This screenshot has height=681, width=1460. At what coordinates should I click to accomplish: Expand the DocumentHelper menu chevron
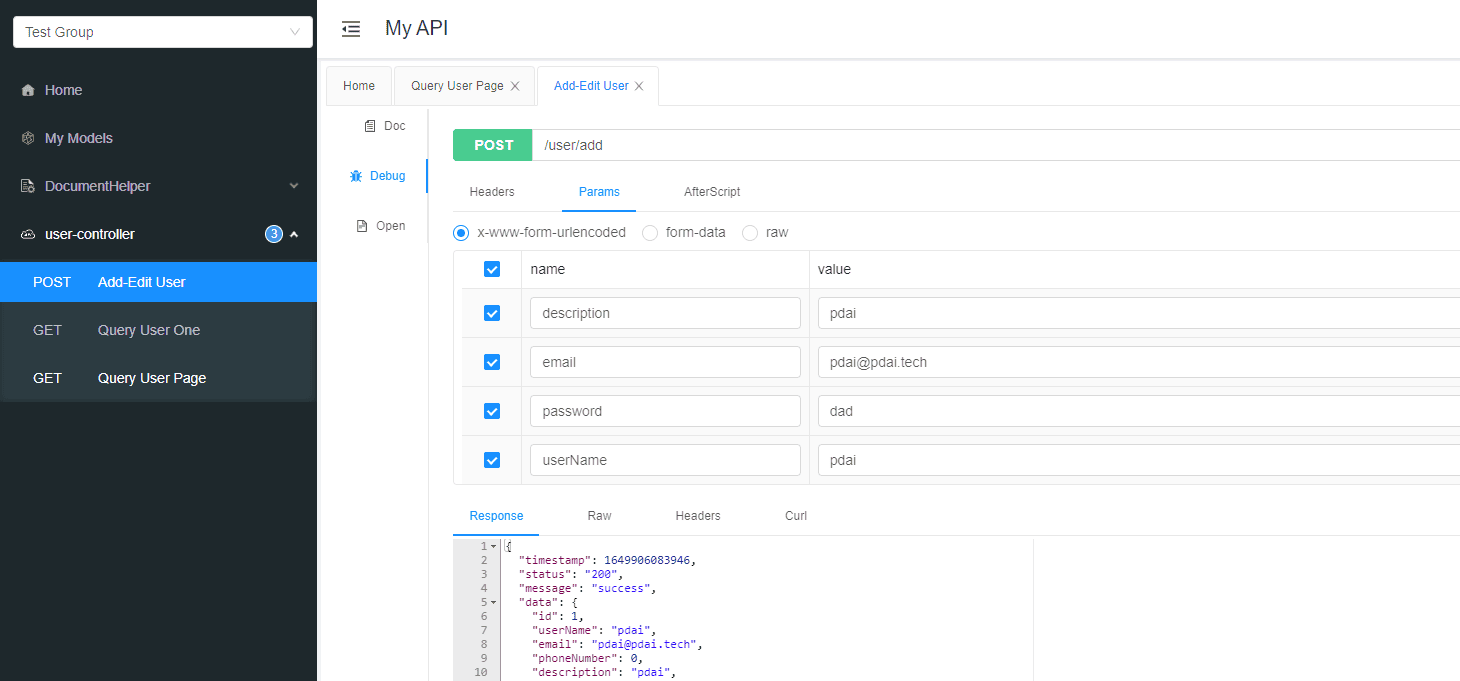[294, 186]
